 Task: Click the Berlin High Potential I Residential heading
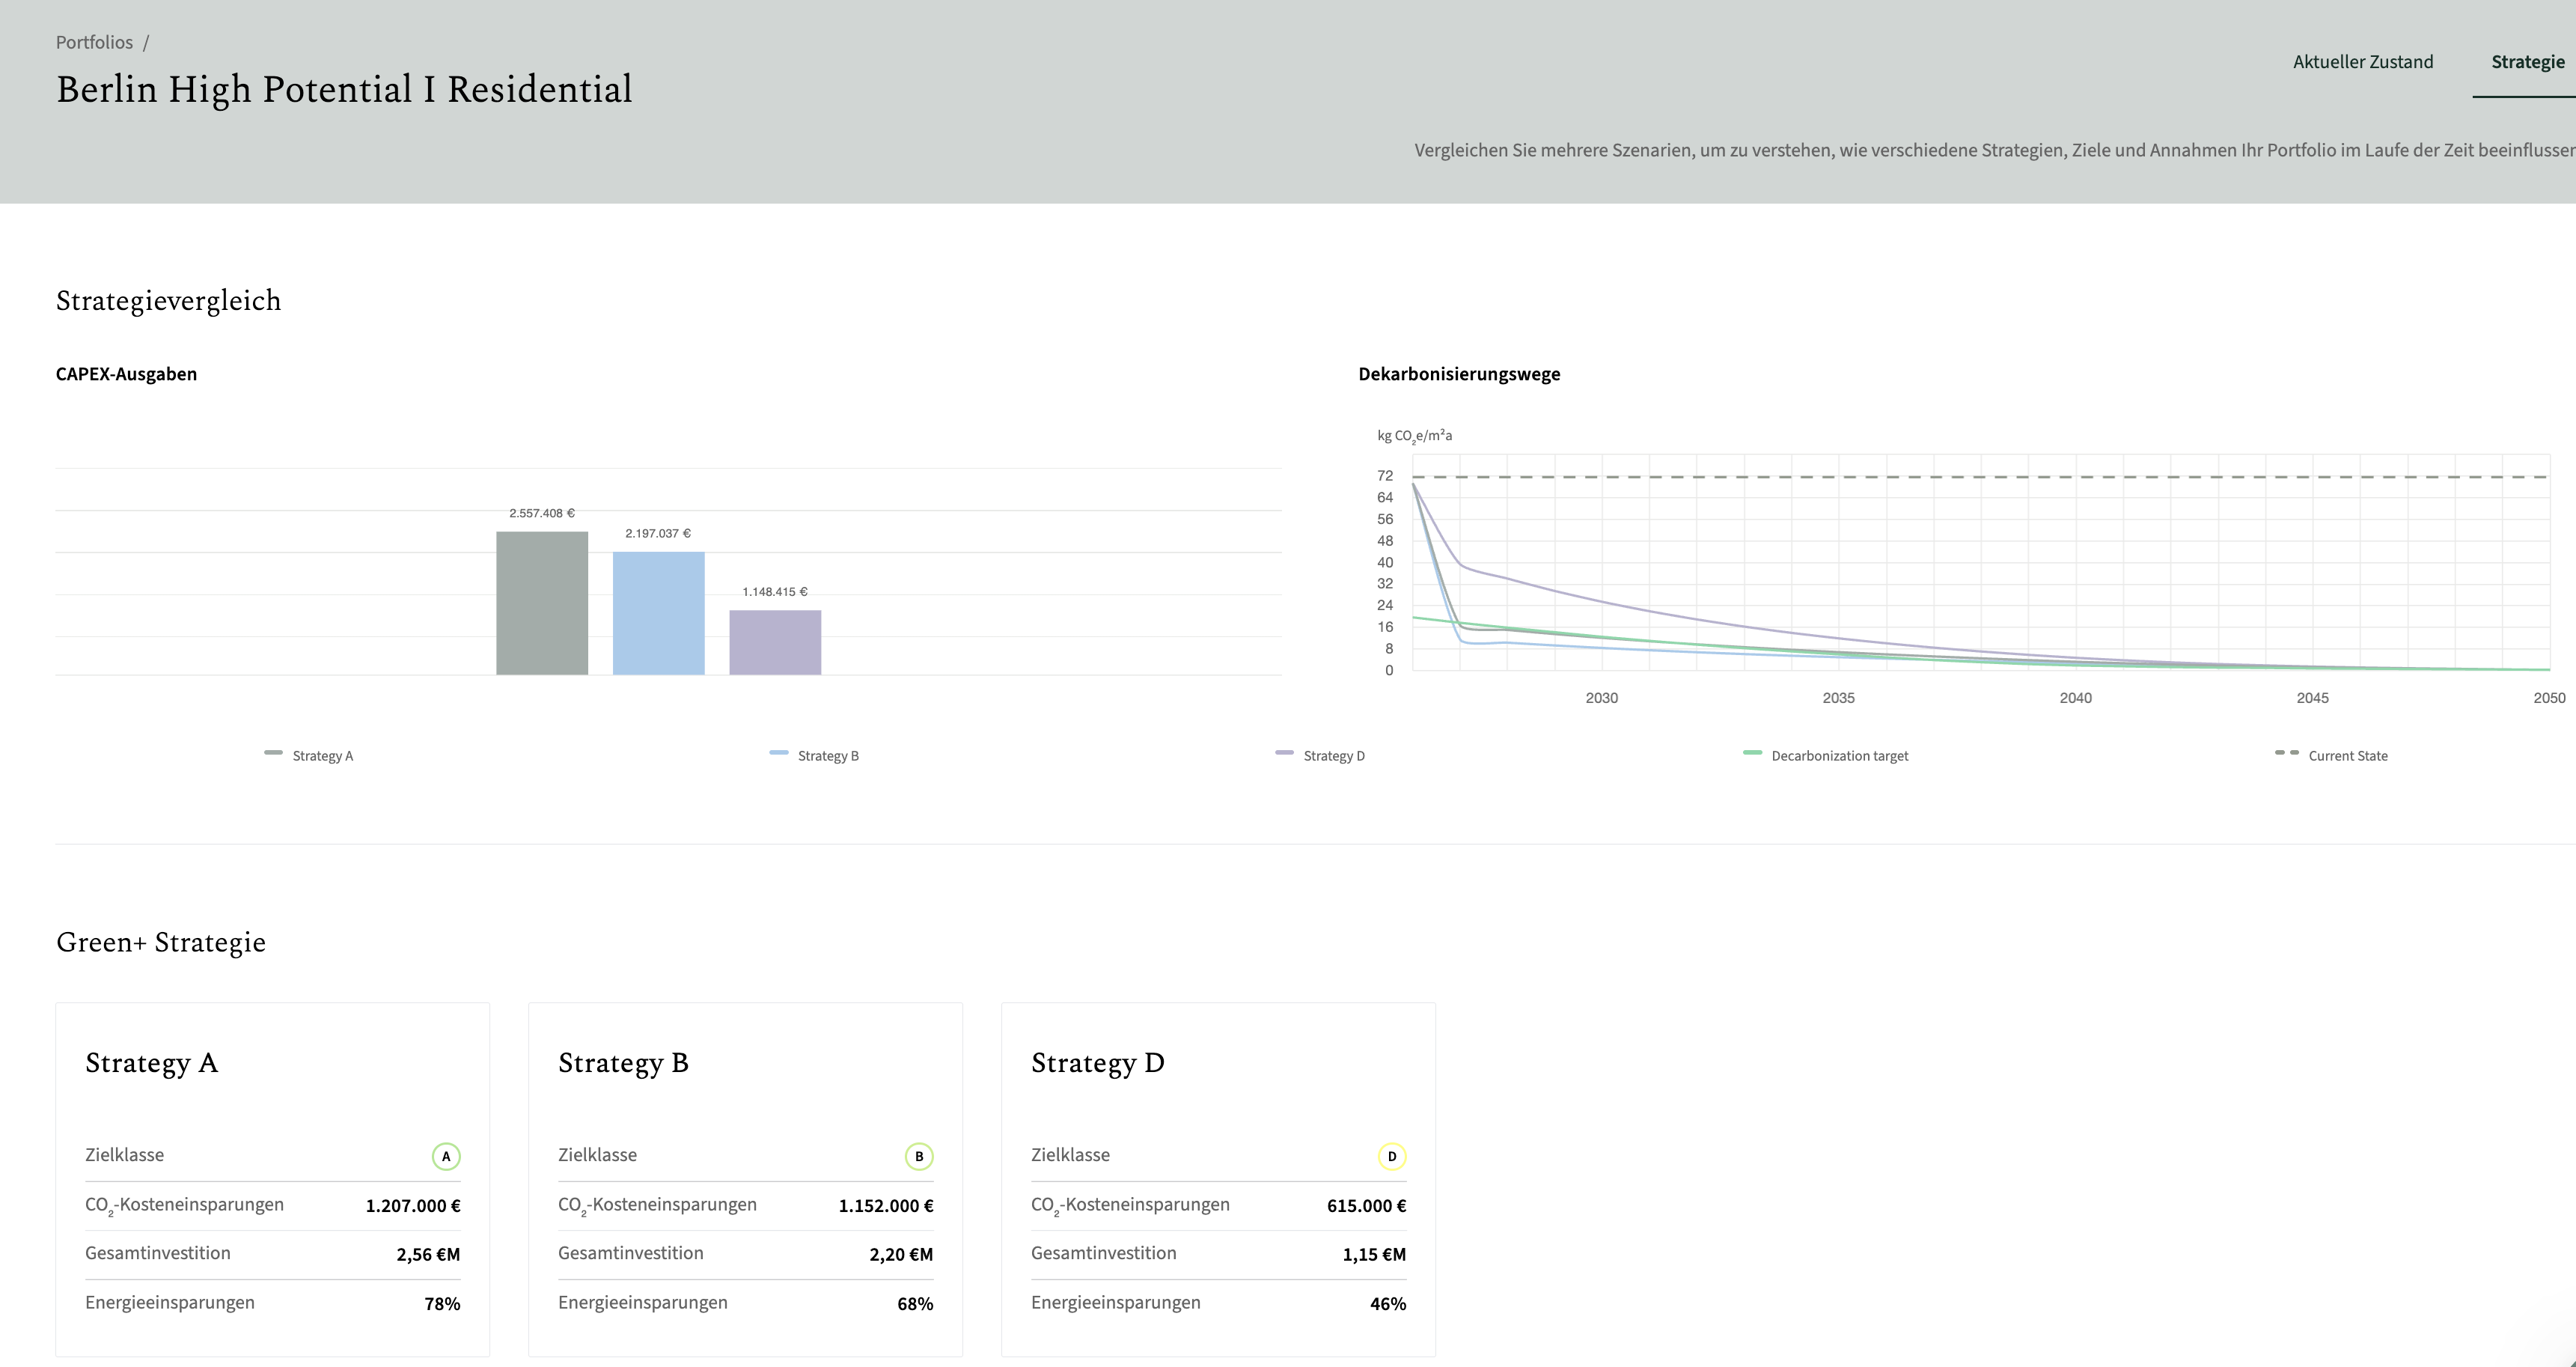(344, 90)
